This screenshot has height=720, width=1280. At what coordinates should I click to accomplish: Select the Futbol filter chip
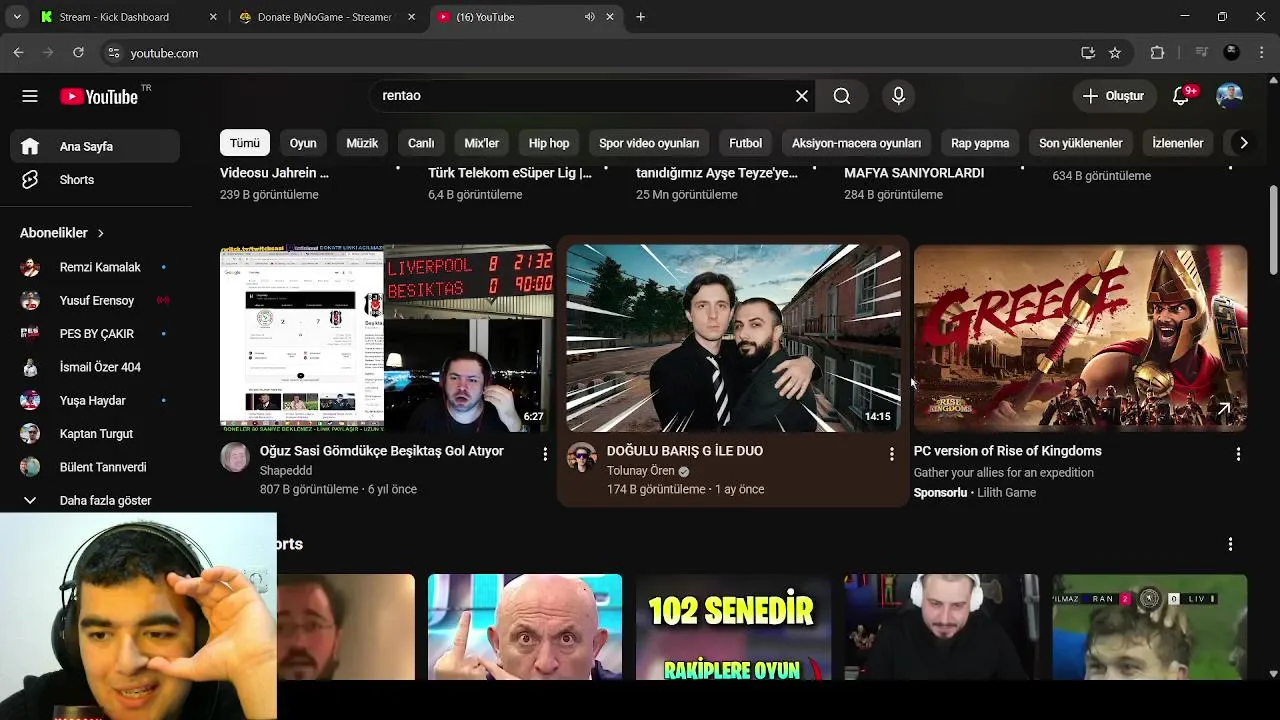pos(745,143)
